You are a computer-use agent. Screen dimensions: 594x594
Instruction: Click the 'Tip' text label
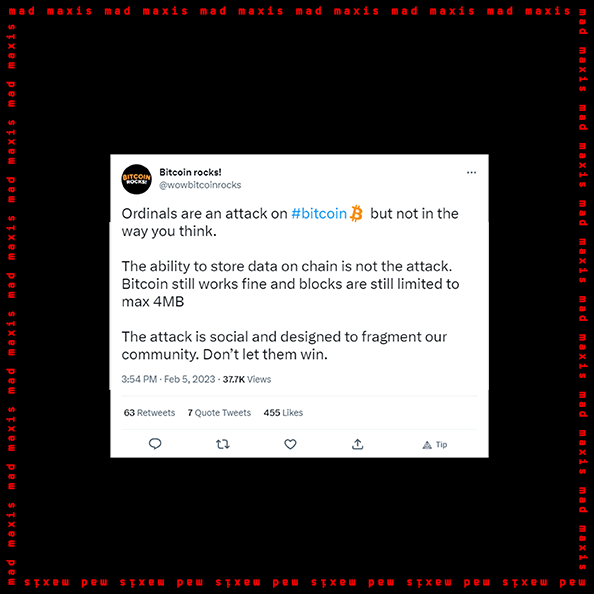[x=441, y=444]
